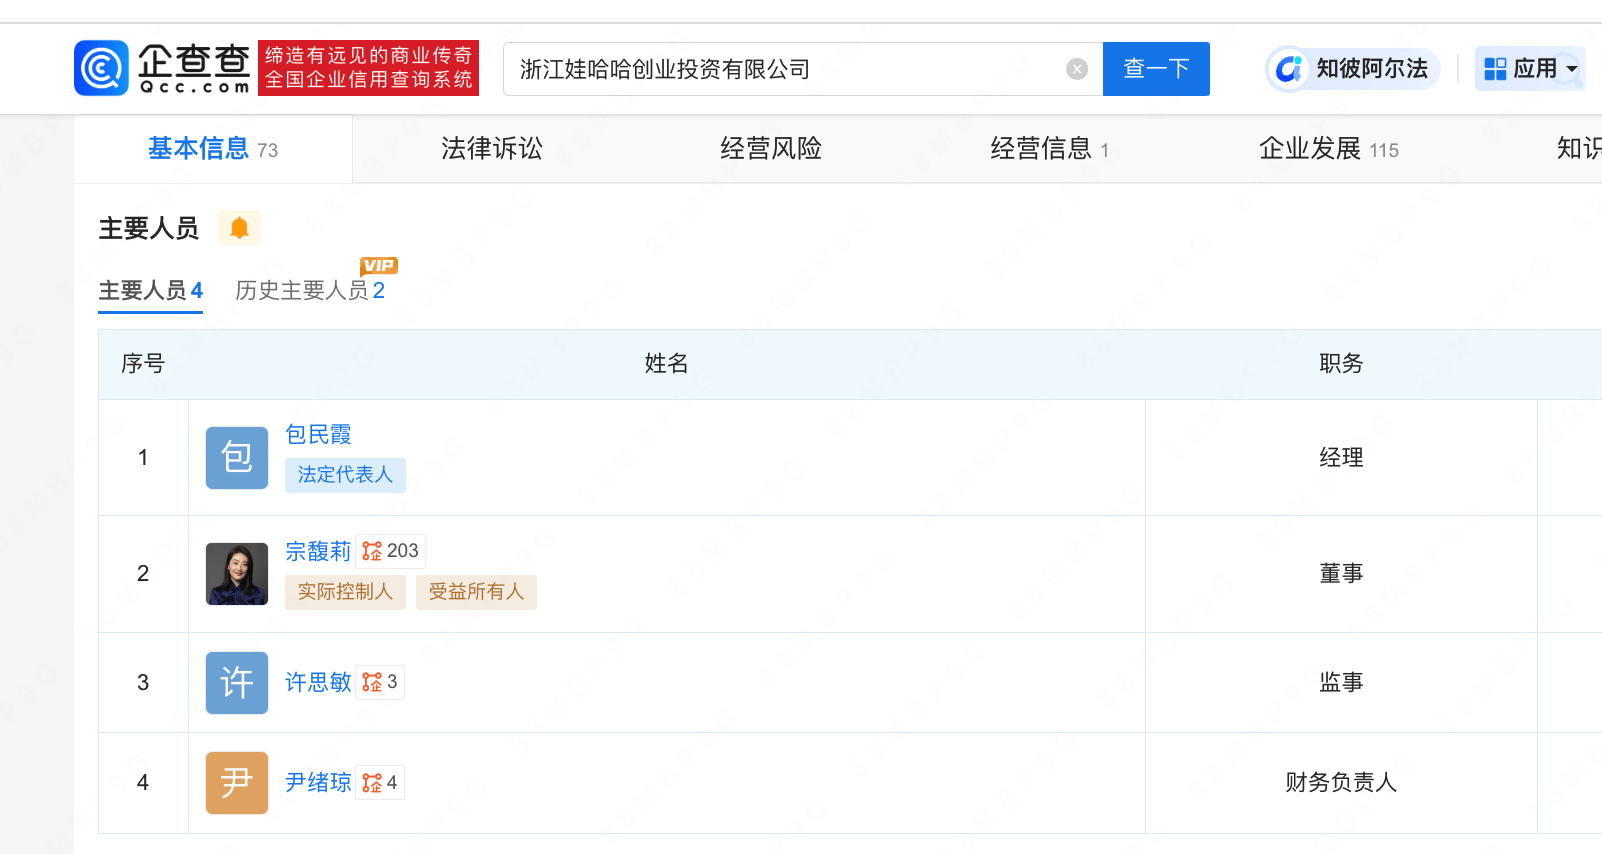Open the 知彼阿尔法 AI assistant
Viewport: 1602px width, 854px height.
[x=1353, y=69]
